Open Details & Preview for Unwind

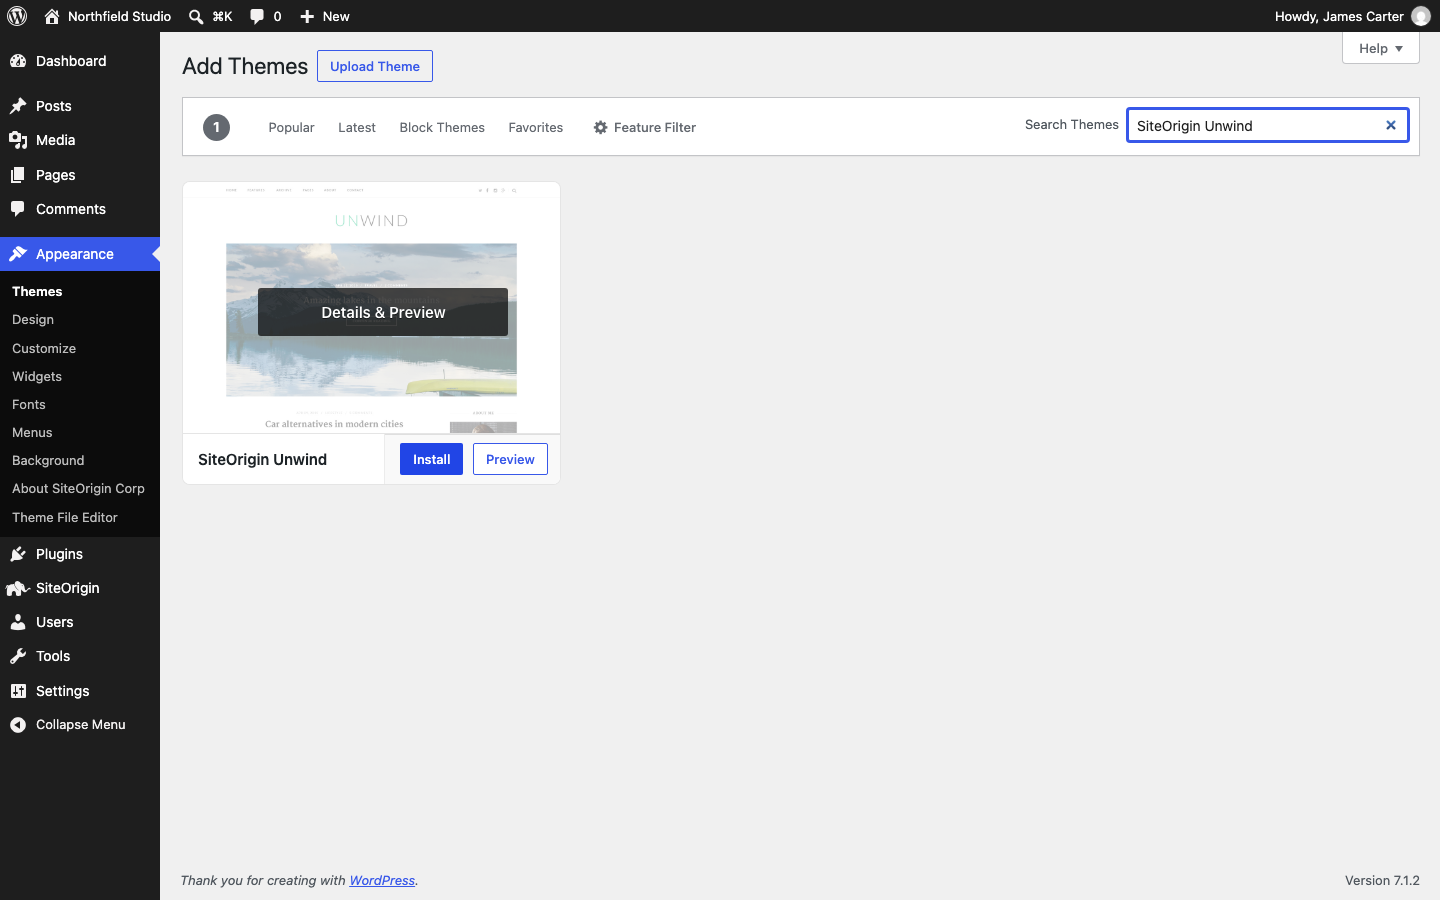coord(383,312)
